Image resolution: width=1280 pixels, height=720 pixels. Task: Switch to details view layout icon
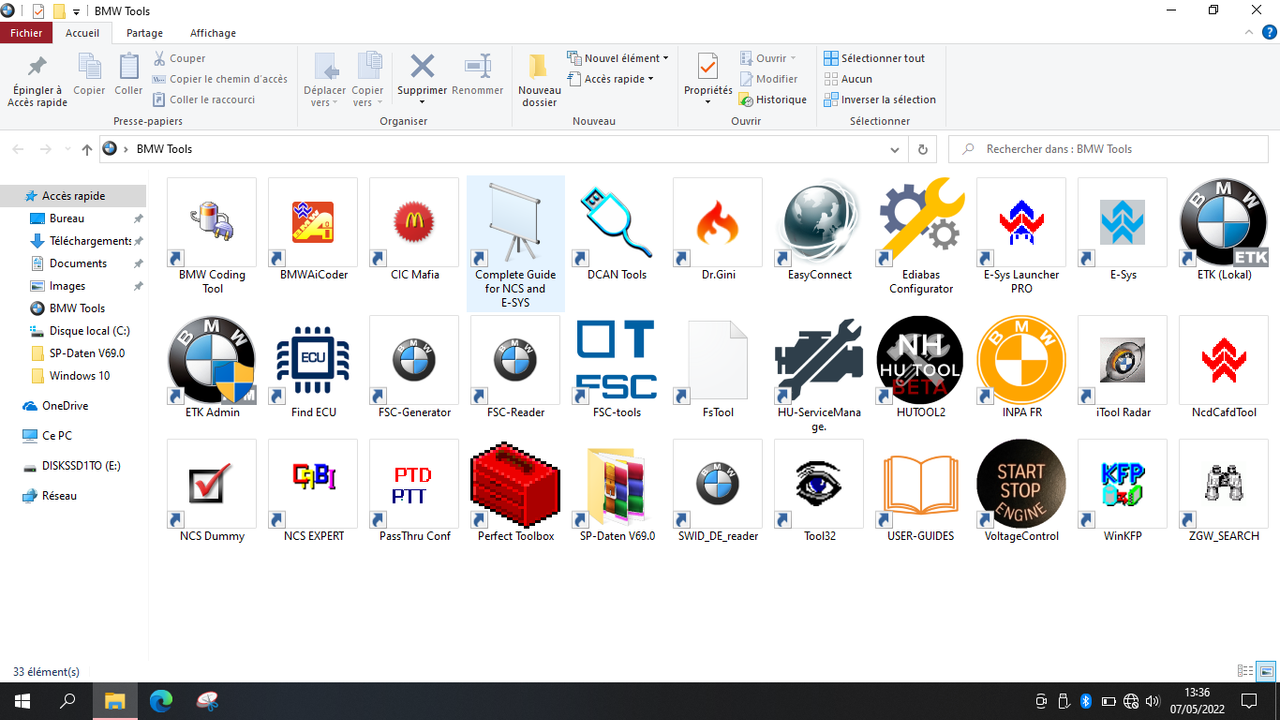click(x=1245, y=671)
